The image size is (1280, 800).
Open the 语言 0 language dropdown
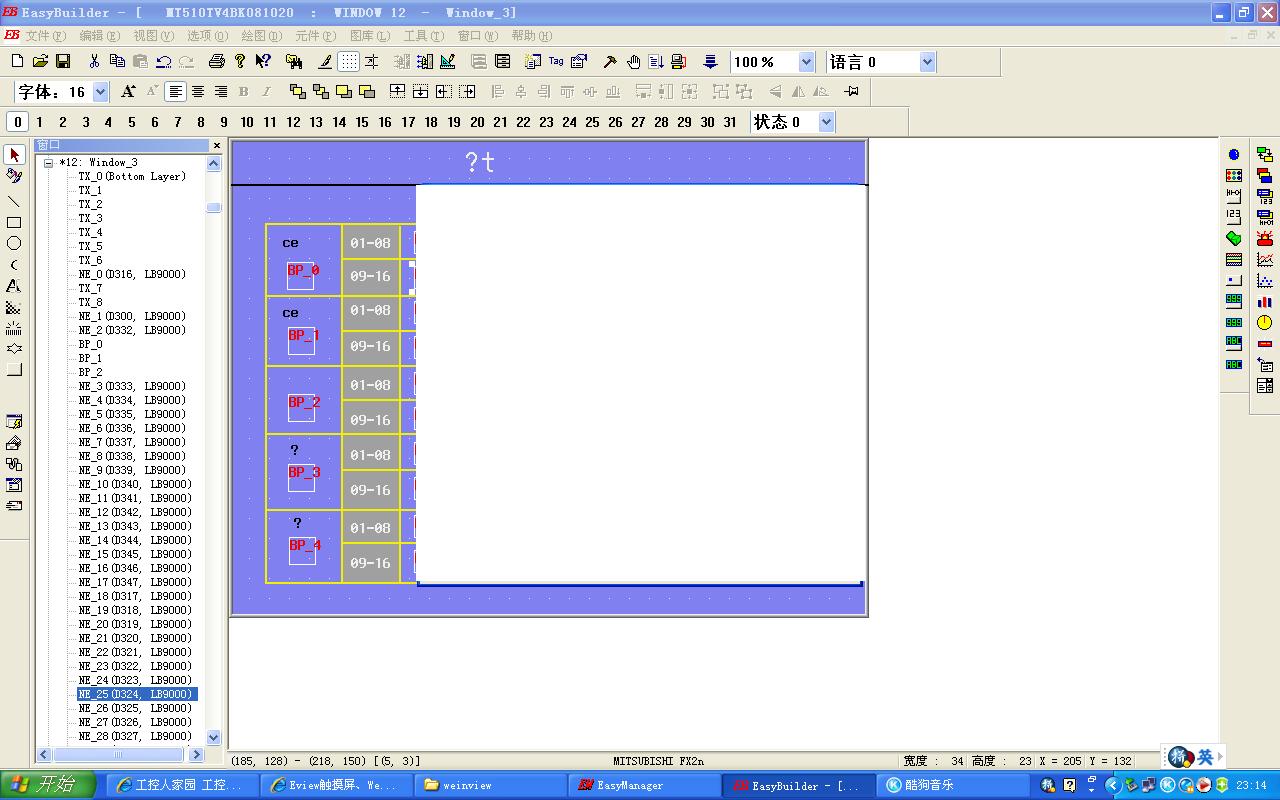(926, 62)
